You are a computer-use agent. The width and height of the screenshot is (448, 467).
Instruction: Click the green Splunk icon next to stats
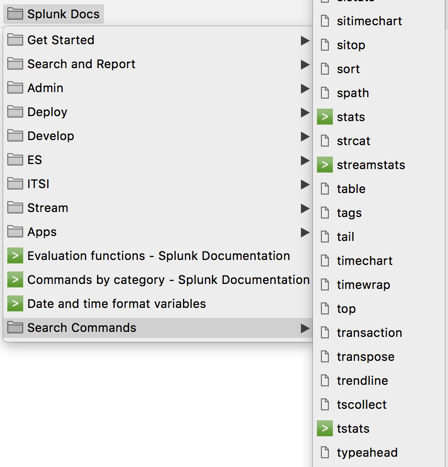tap(325, 117)
